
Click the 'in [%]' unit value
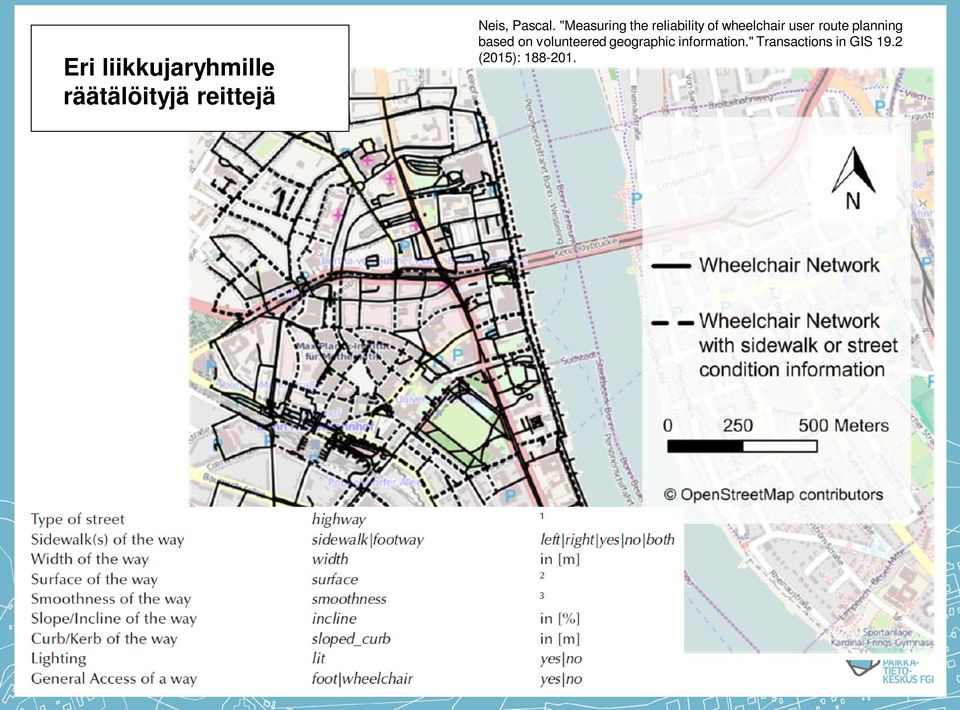click(560, 618)
